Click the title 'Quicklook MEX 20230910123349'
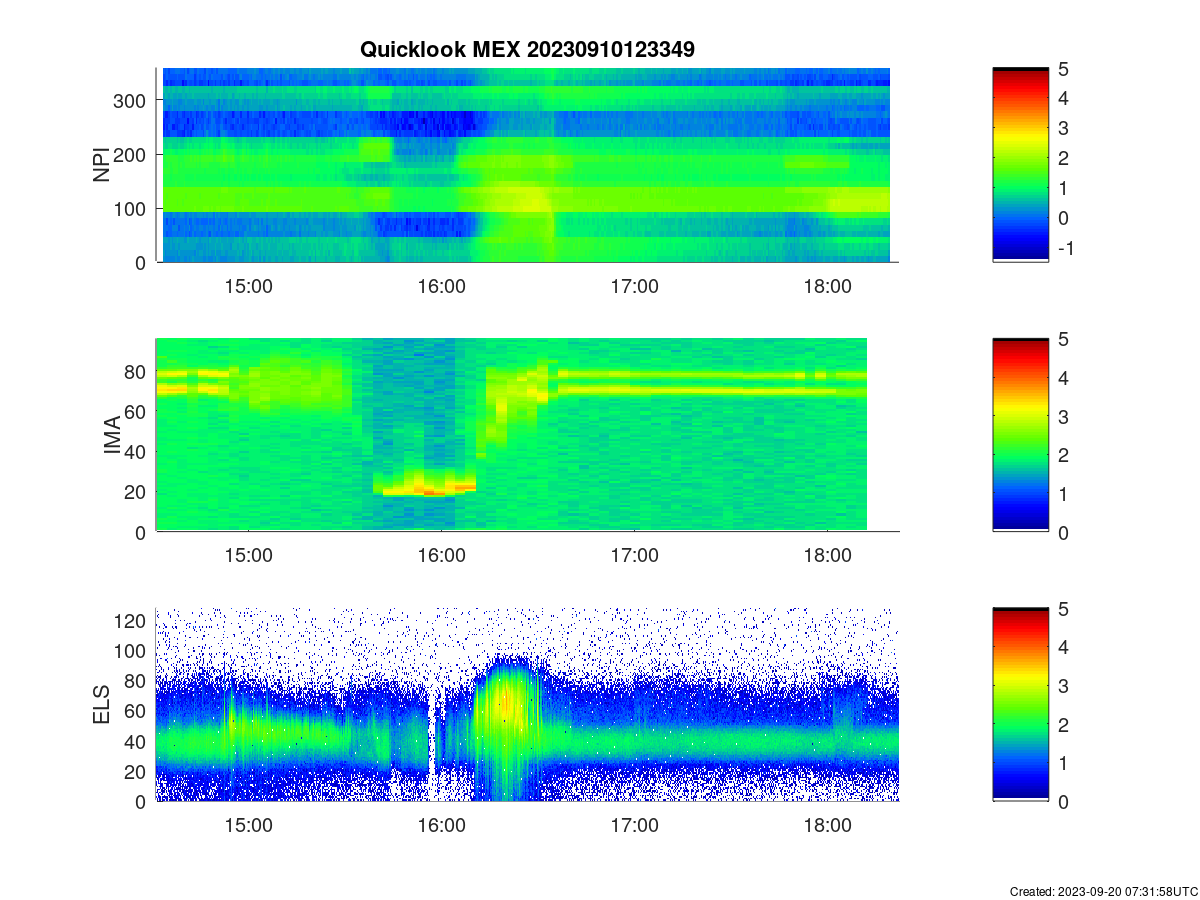 click(527, 49)
